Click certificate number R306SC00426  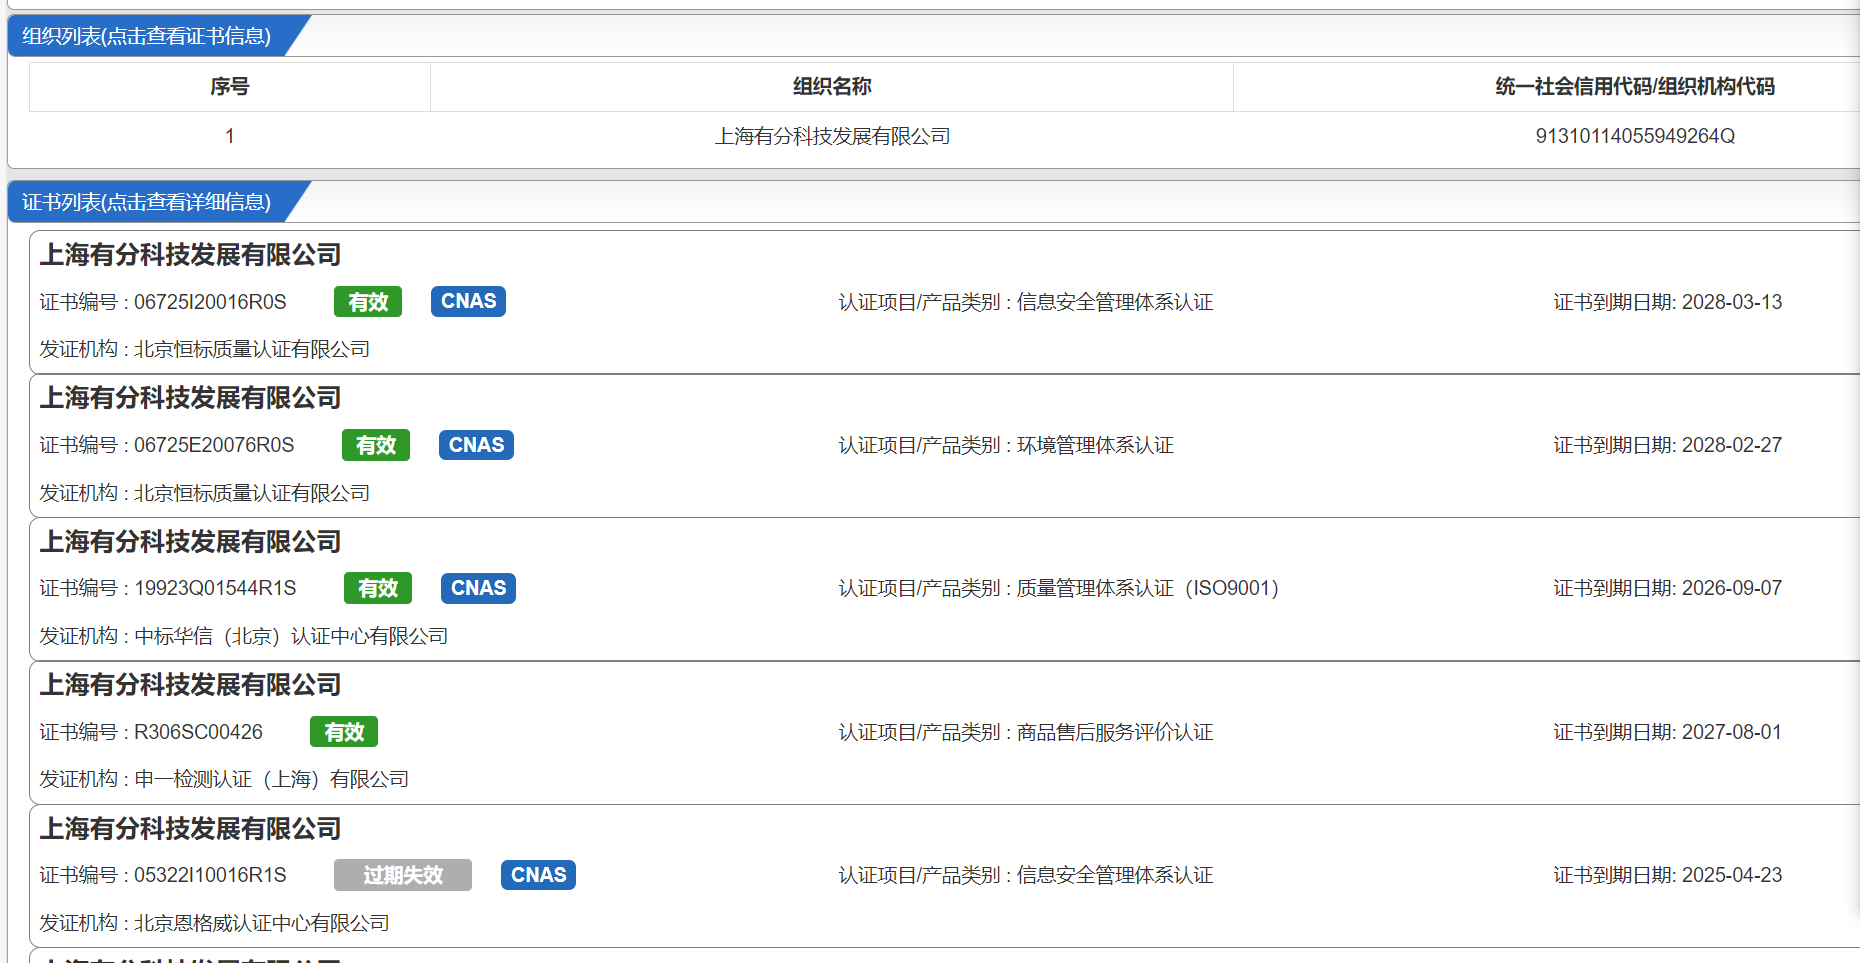[x=198, y=732]
